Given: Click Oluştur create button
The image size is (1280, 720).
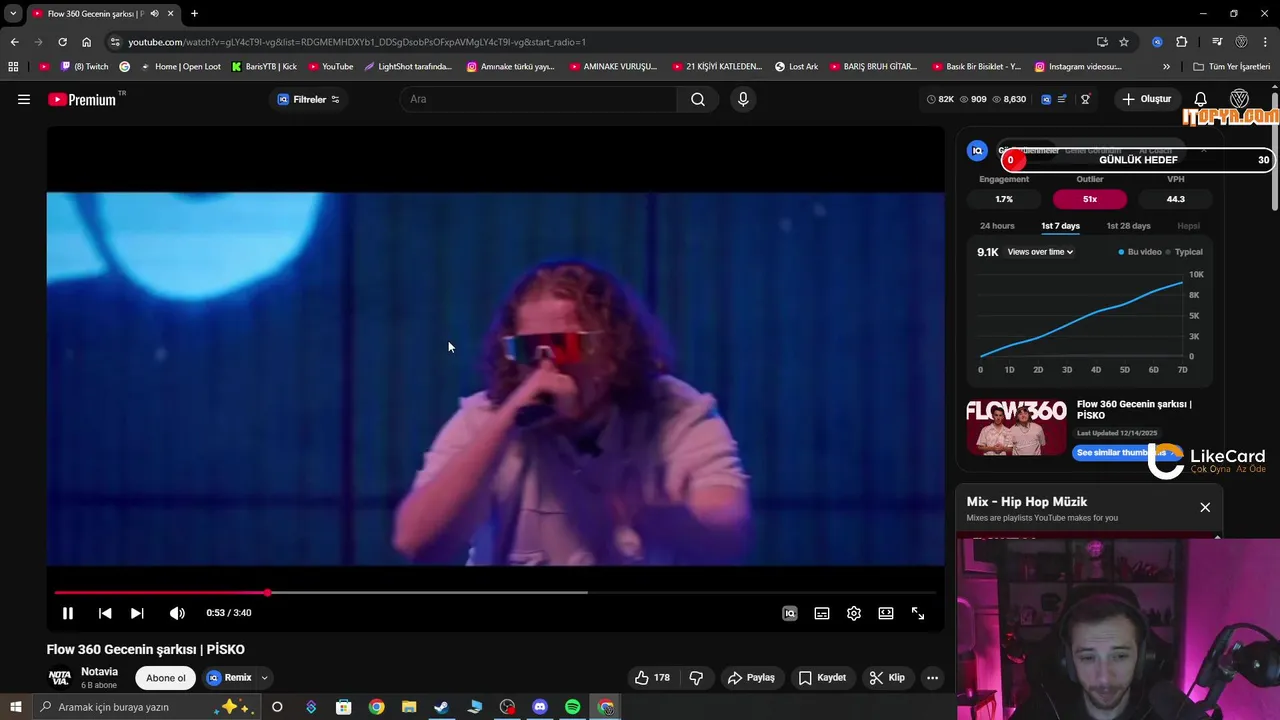Looking at the screenshot, I should [x=1146, y=99].
